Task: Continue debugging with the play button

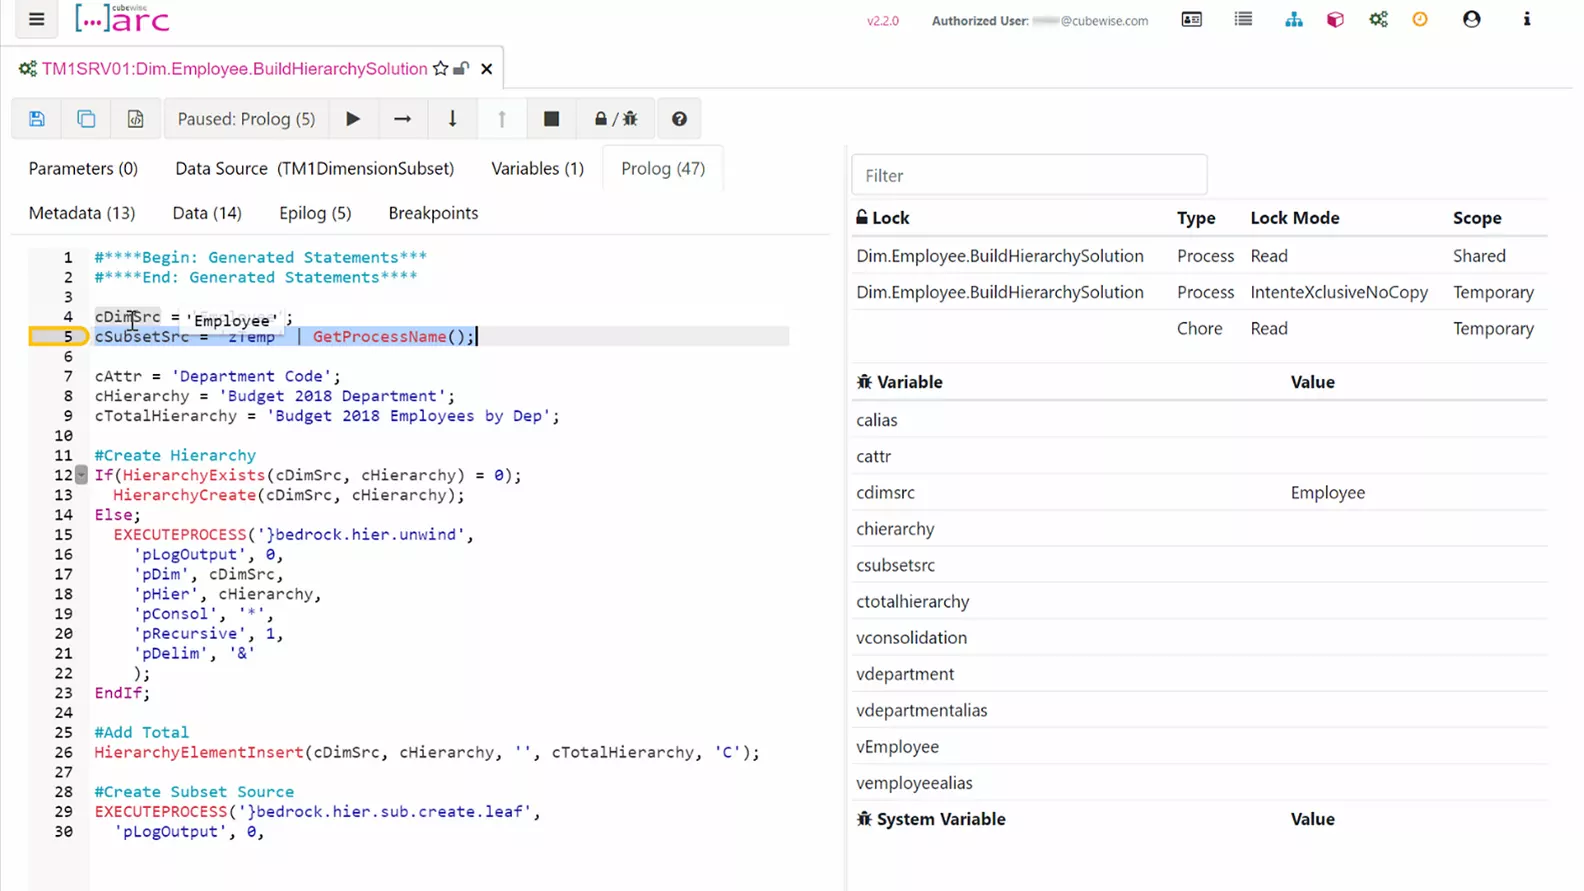Action: pos(353,119)
